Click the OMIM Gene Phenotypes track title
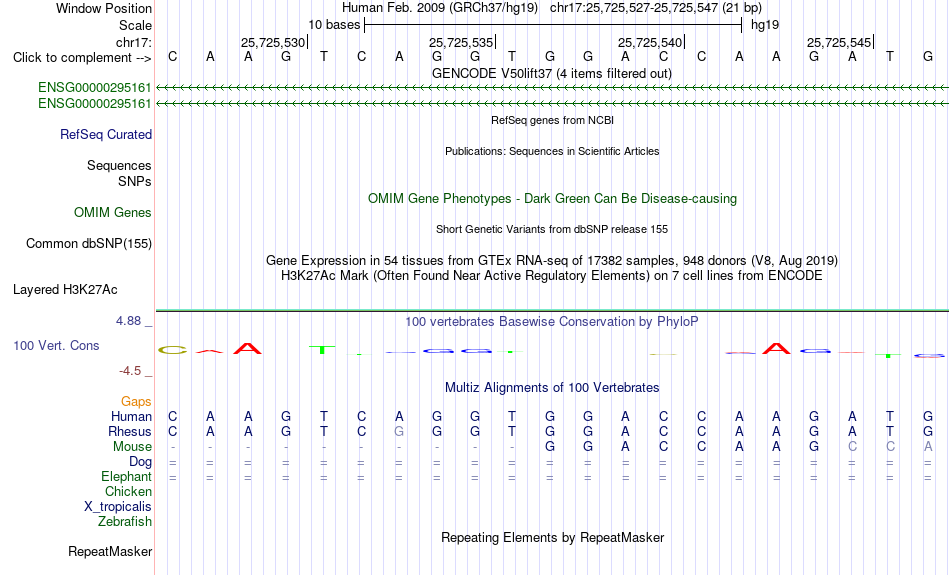Viewport: 950px width, 575px height. (553, 199)
